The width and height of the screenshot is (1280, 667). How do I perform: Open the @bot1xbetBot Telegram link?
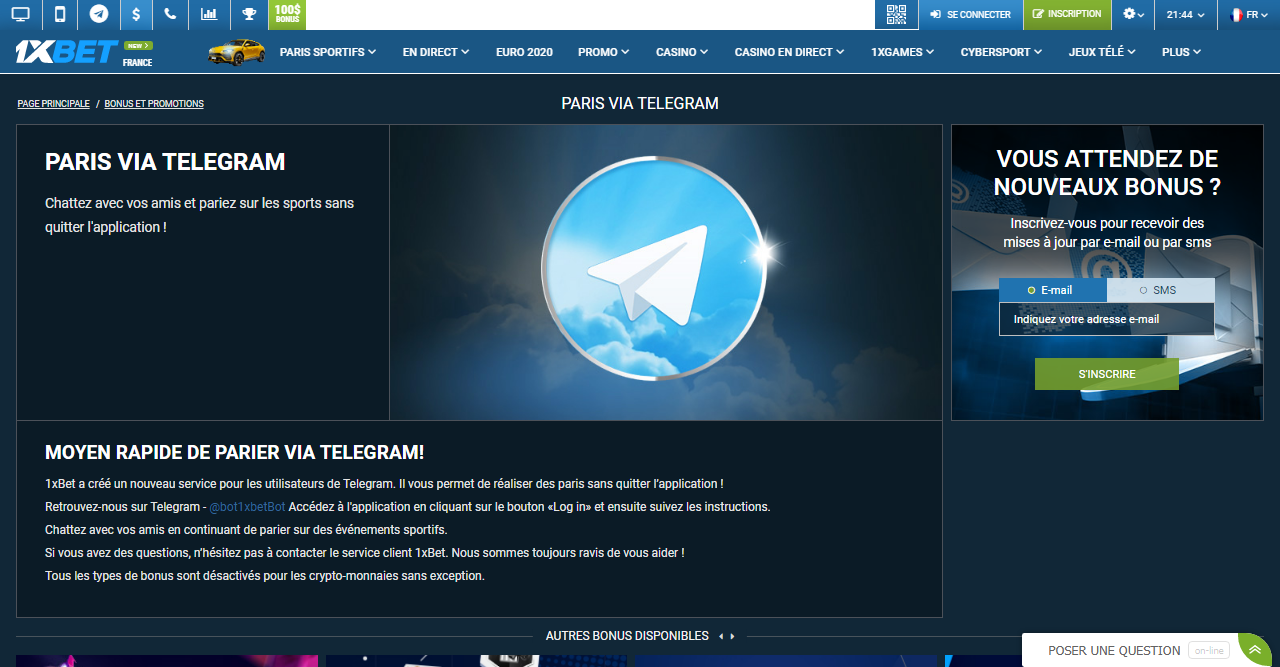247,507
